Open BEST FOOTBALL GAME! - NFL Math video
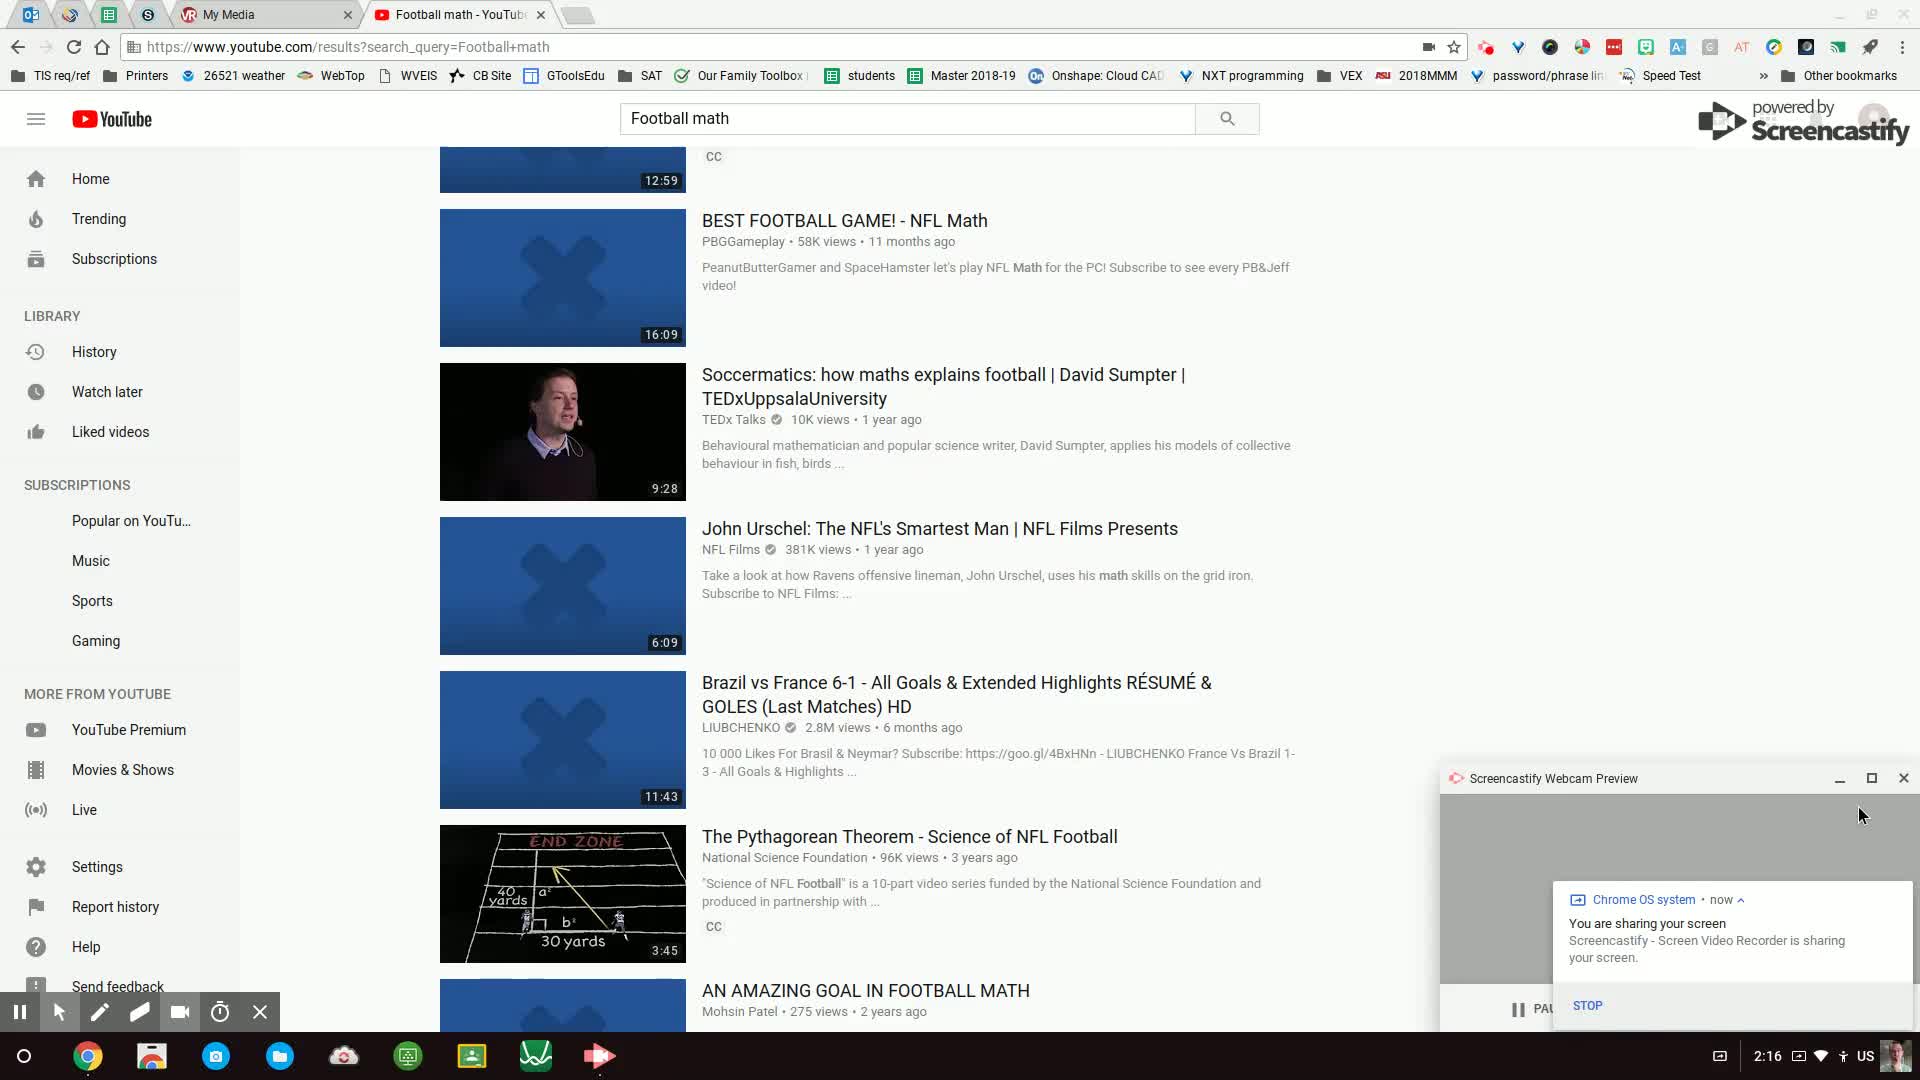This screenshot has height=1080, width=1920. [844, 221]
